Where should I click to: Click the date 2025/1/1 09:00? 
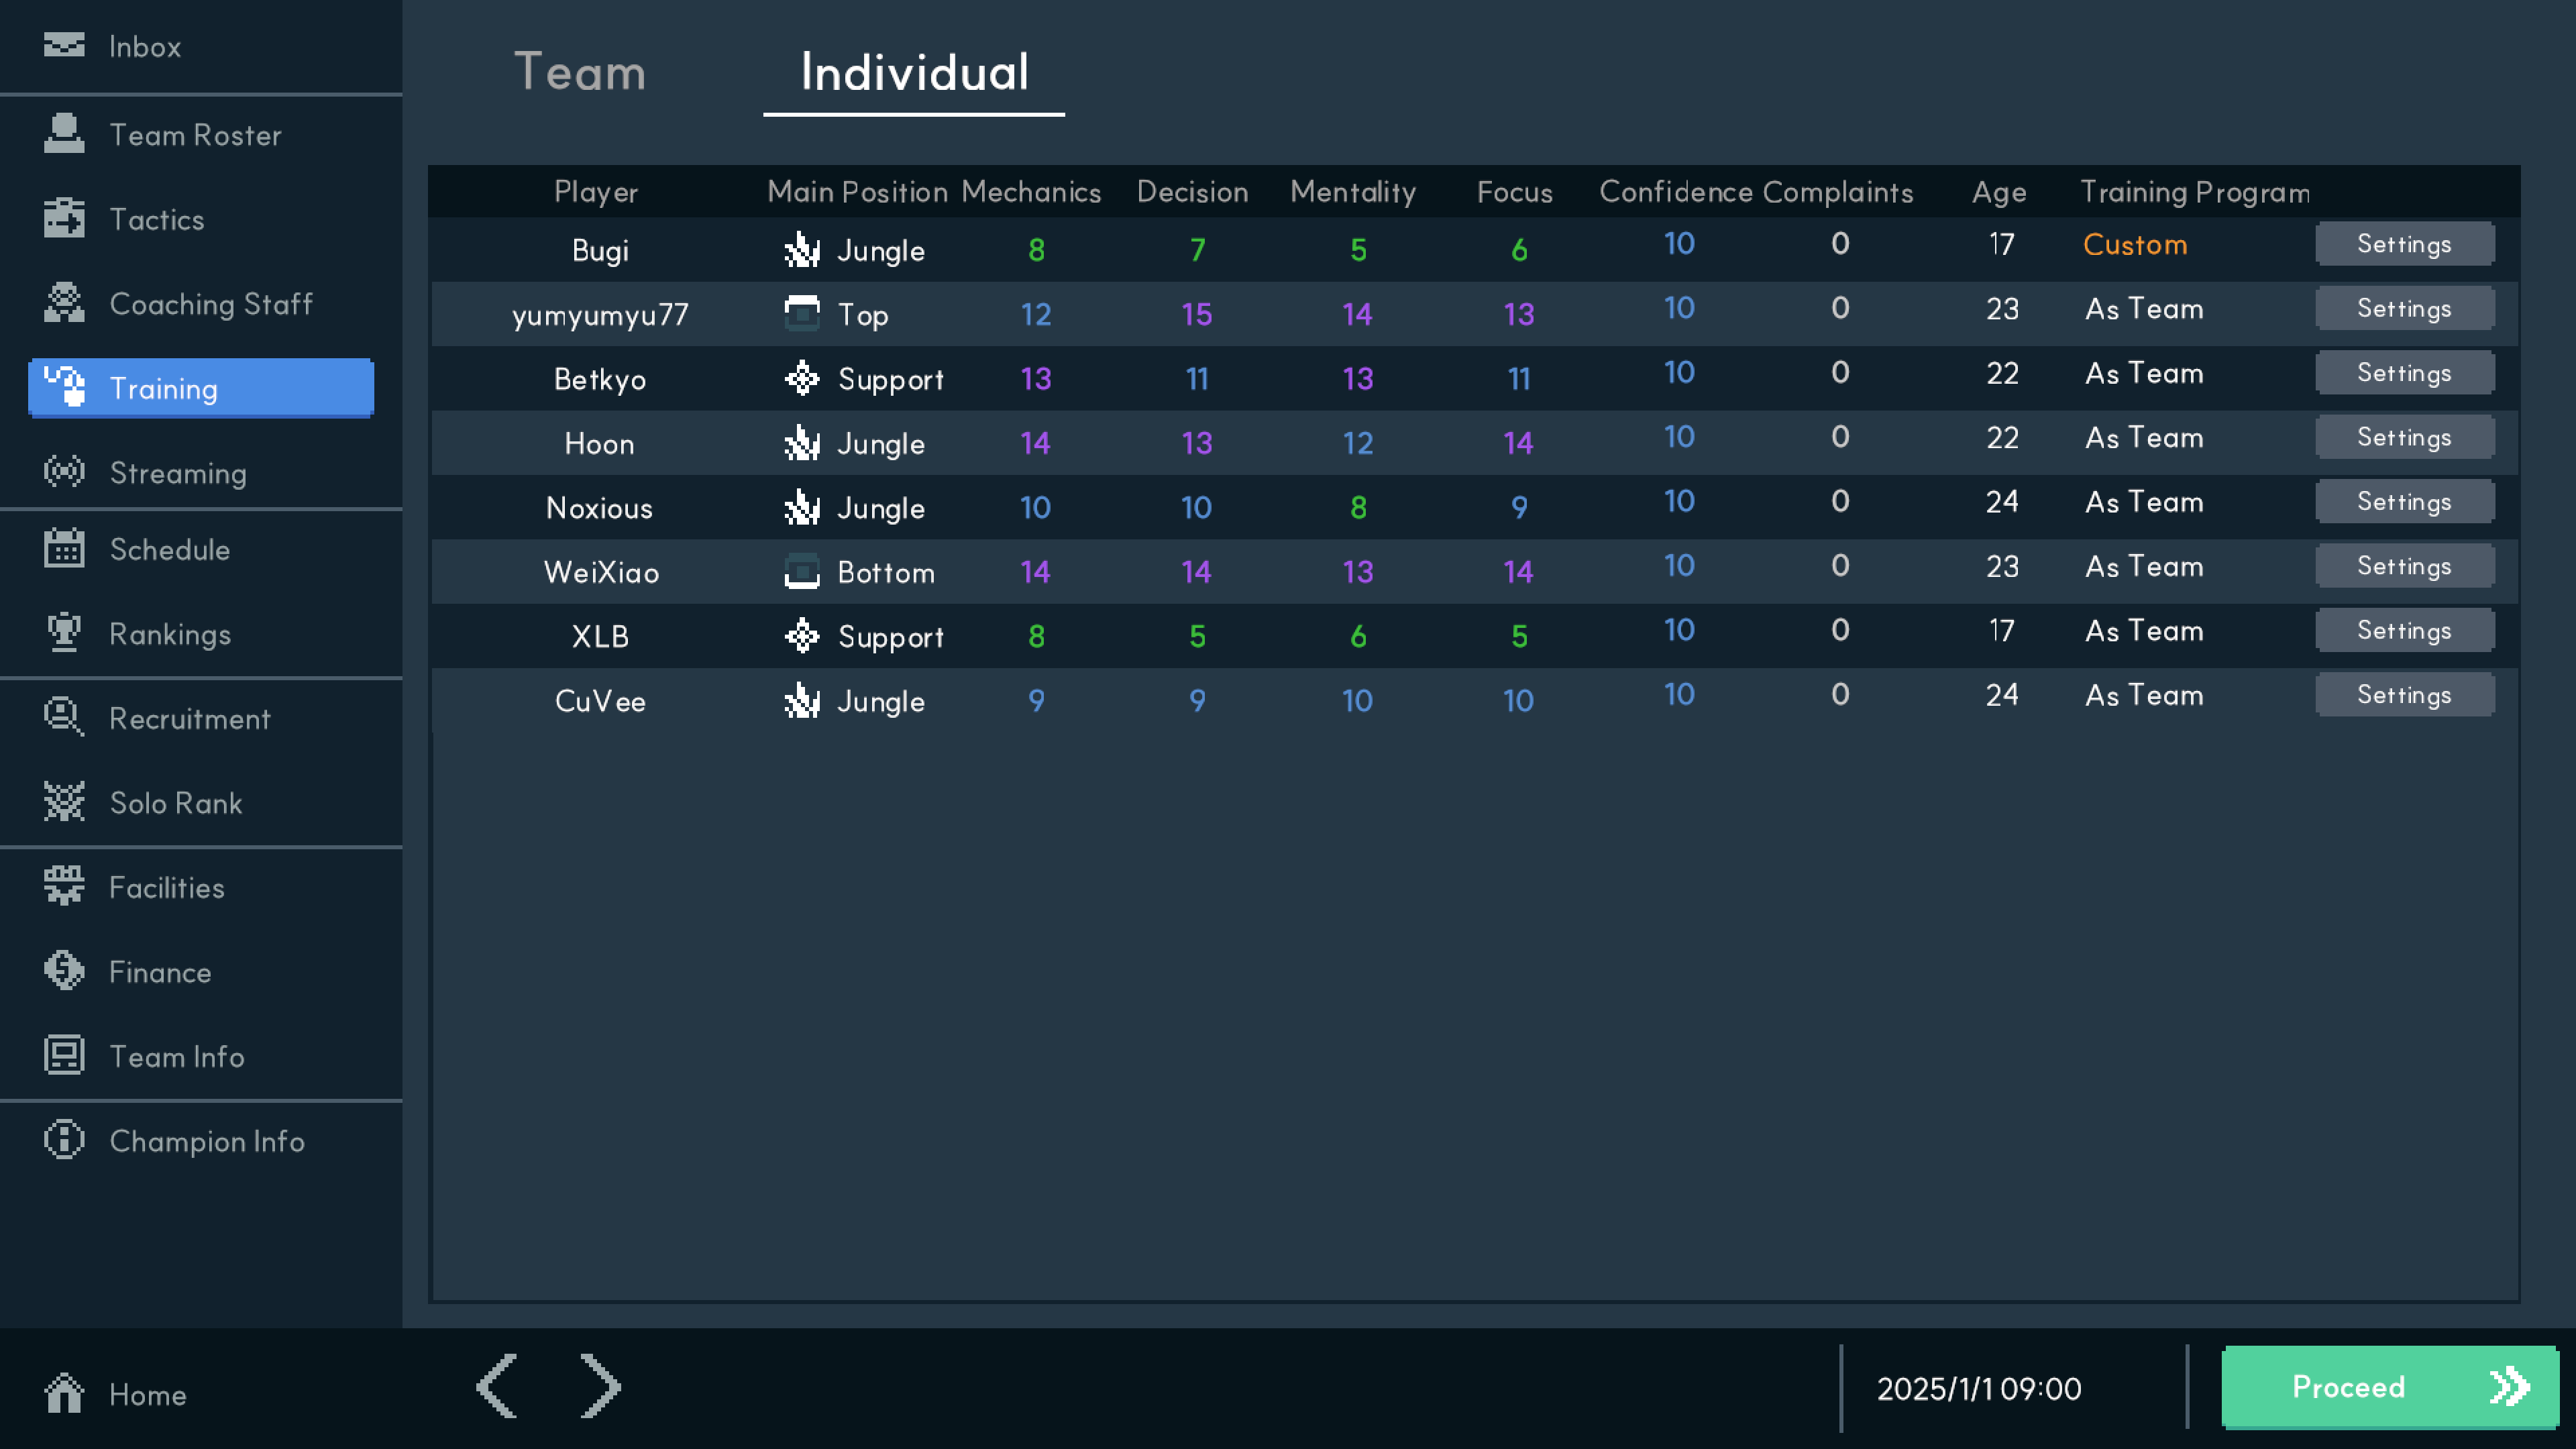click(x=1979, y=1388)
